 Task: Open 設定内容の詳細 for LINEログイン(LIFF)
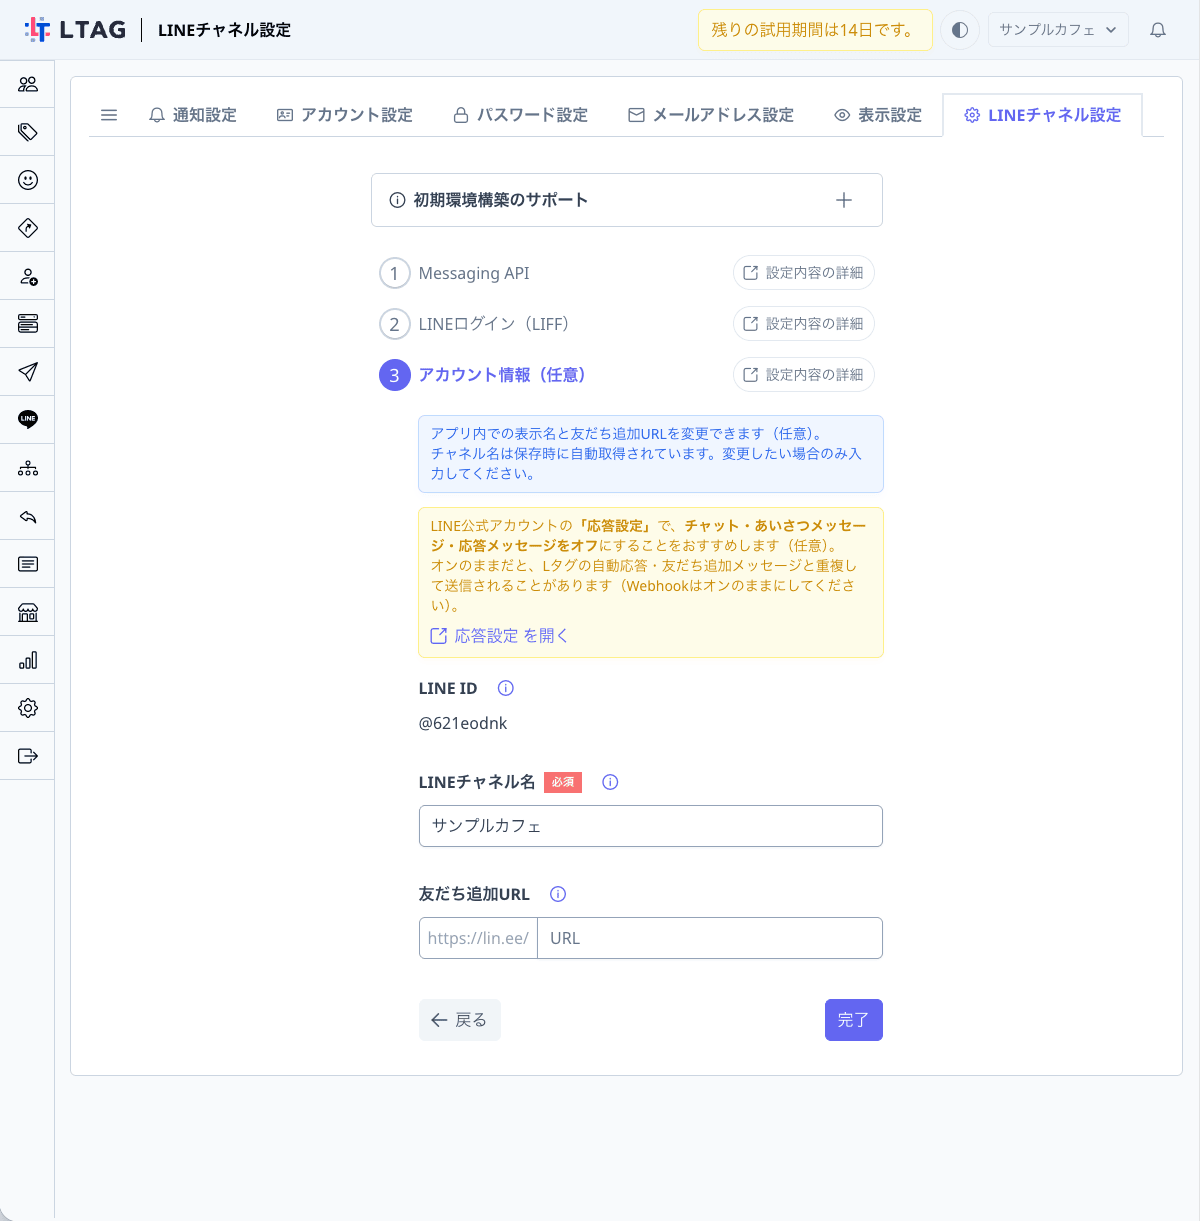(x=804, y=324)
